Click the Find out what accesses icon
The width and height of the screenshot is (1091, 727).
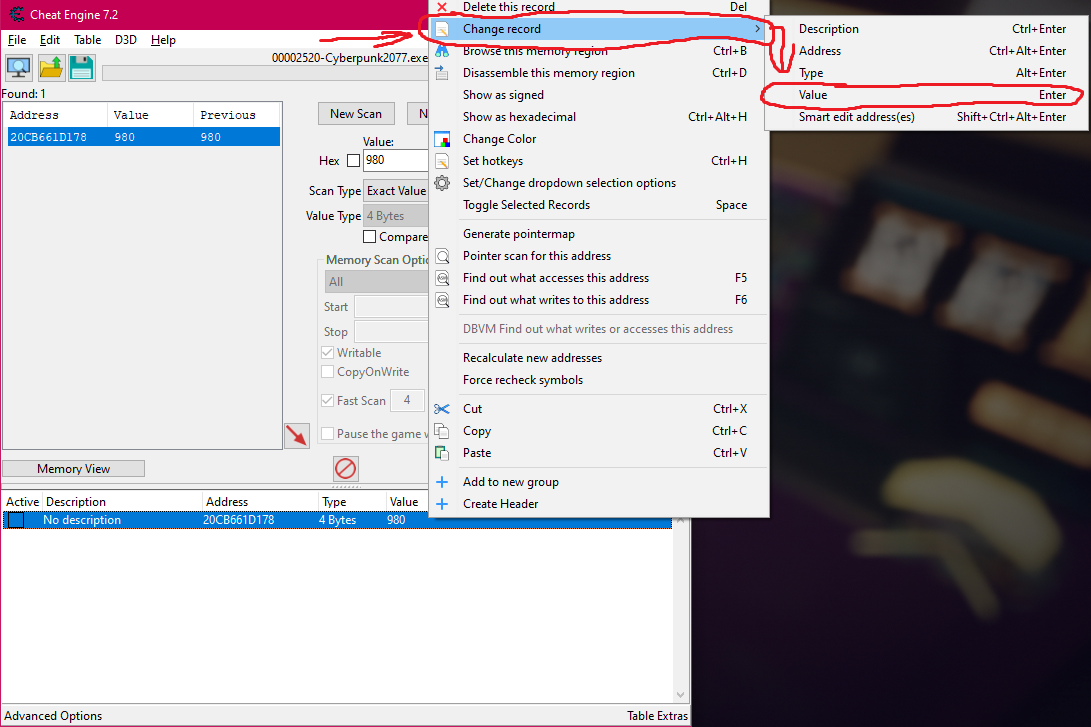pyautogui.click(x=442, y=278)
